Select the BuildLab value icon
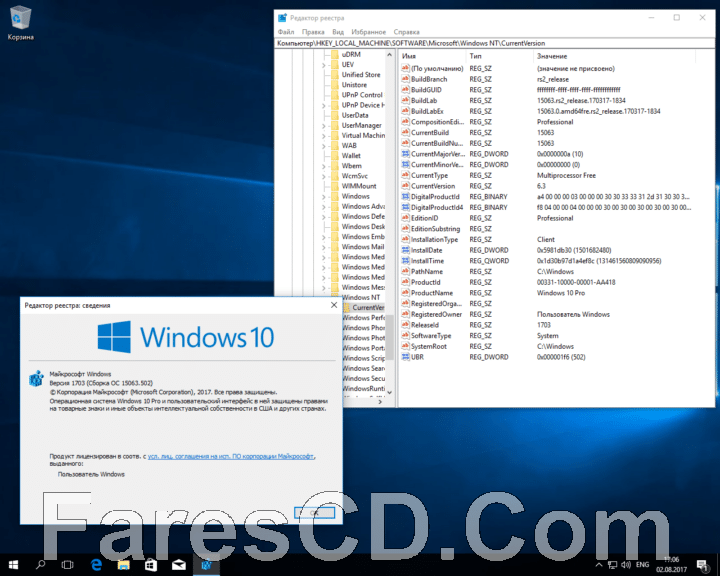 click(405, 100)
